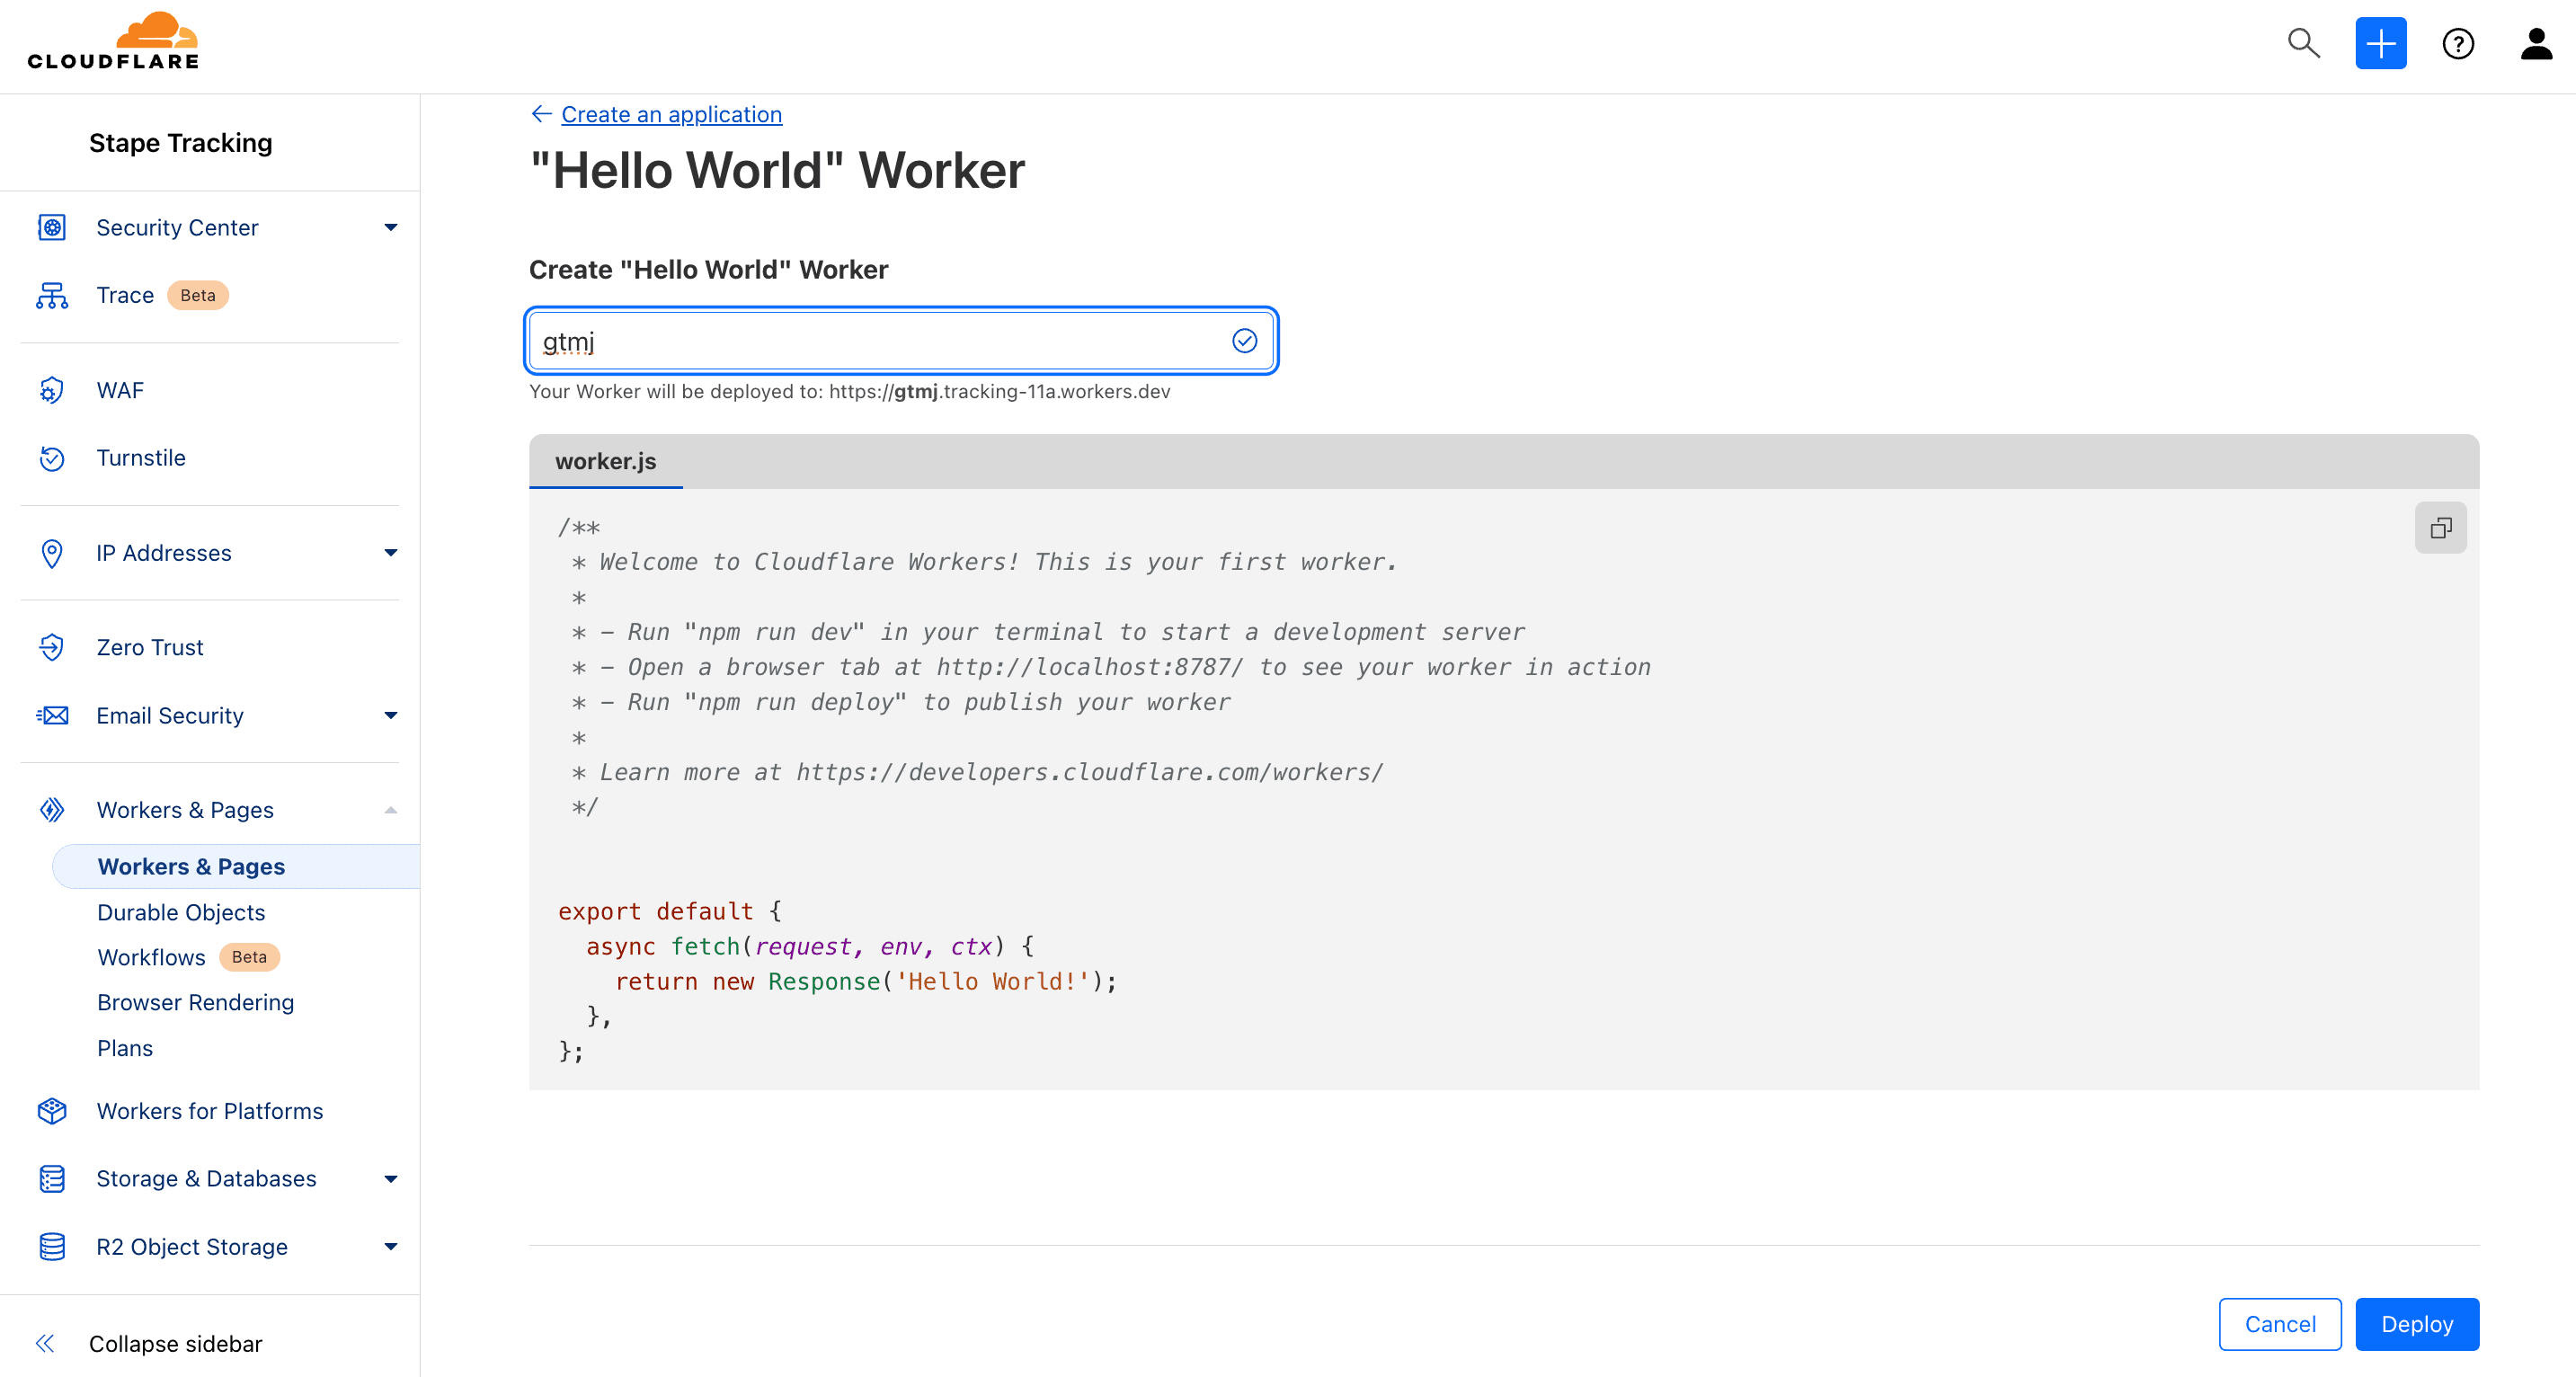Go to Trace in sidebar
This screenshot has width=2576, height=1377.
click(125, 295)
